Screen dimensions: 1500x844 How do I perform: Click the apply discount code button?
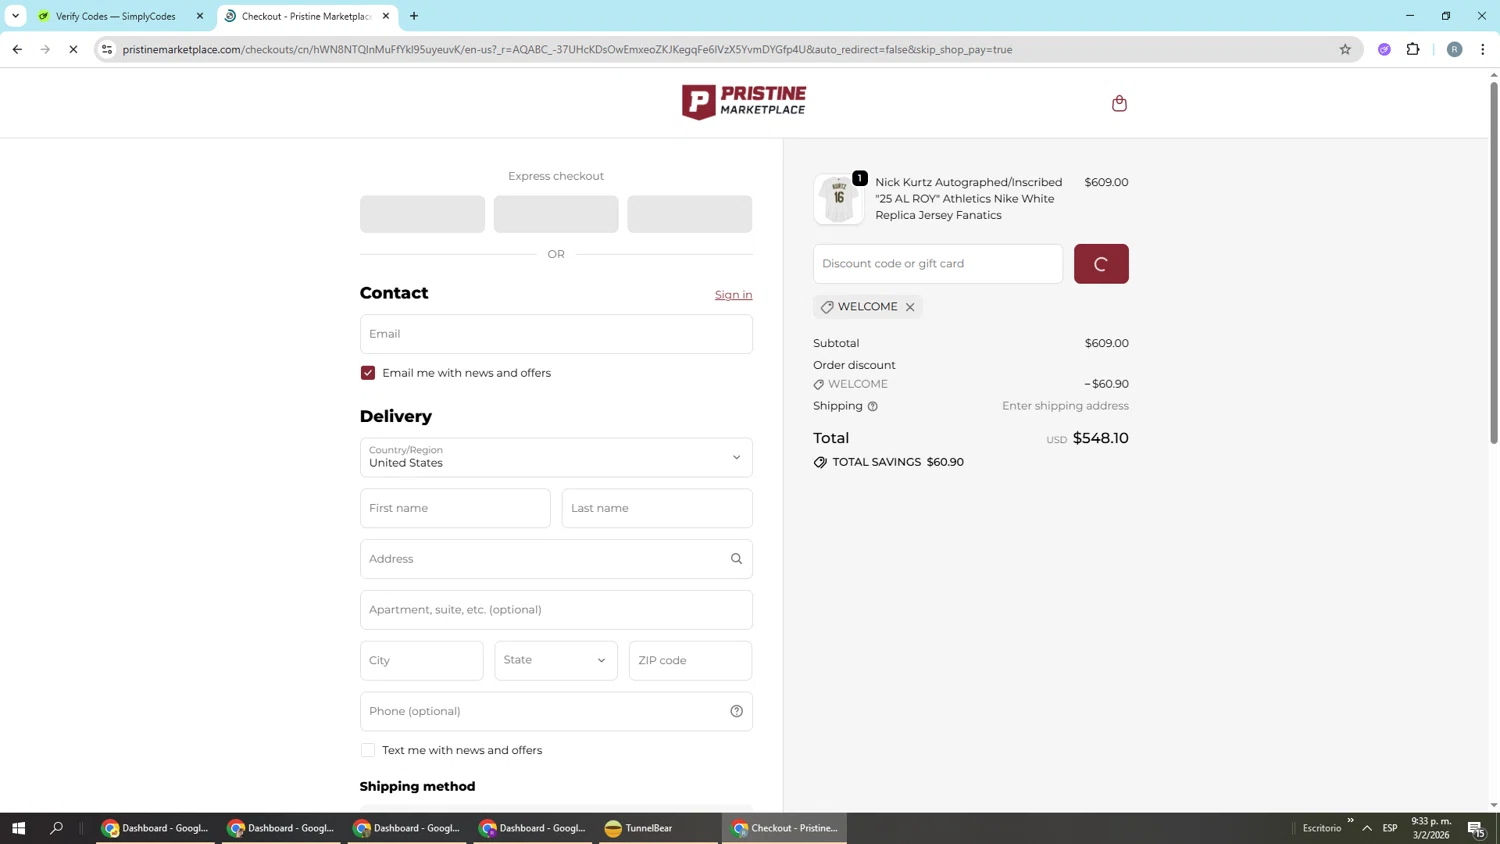(x=1101, y=264)
